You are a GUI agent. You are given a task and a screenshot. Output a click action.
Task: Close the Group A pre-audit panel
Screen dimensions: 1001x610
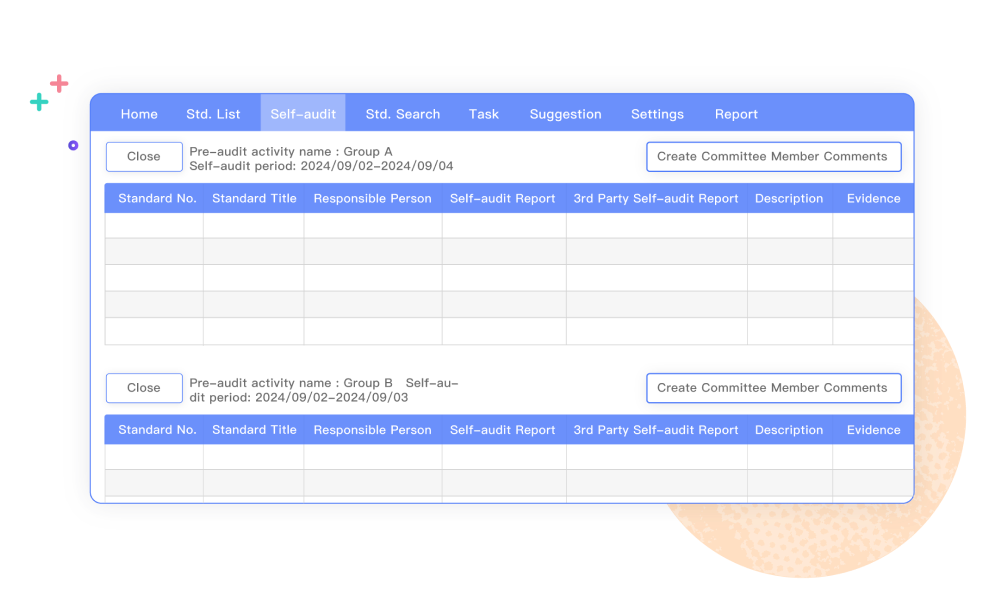coord(144,157)
